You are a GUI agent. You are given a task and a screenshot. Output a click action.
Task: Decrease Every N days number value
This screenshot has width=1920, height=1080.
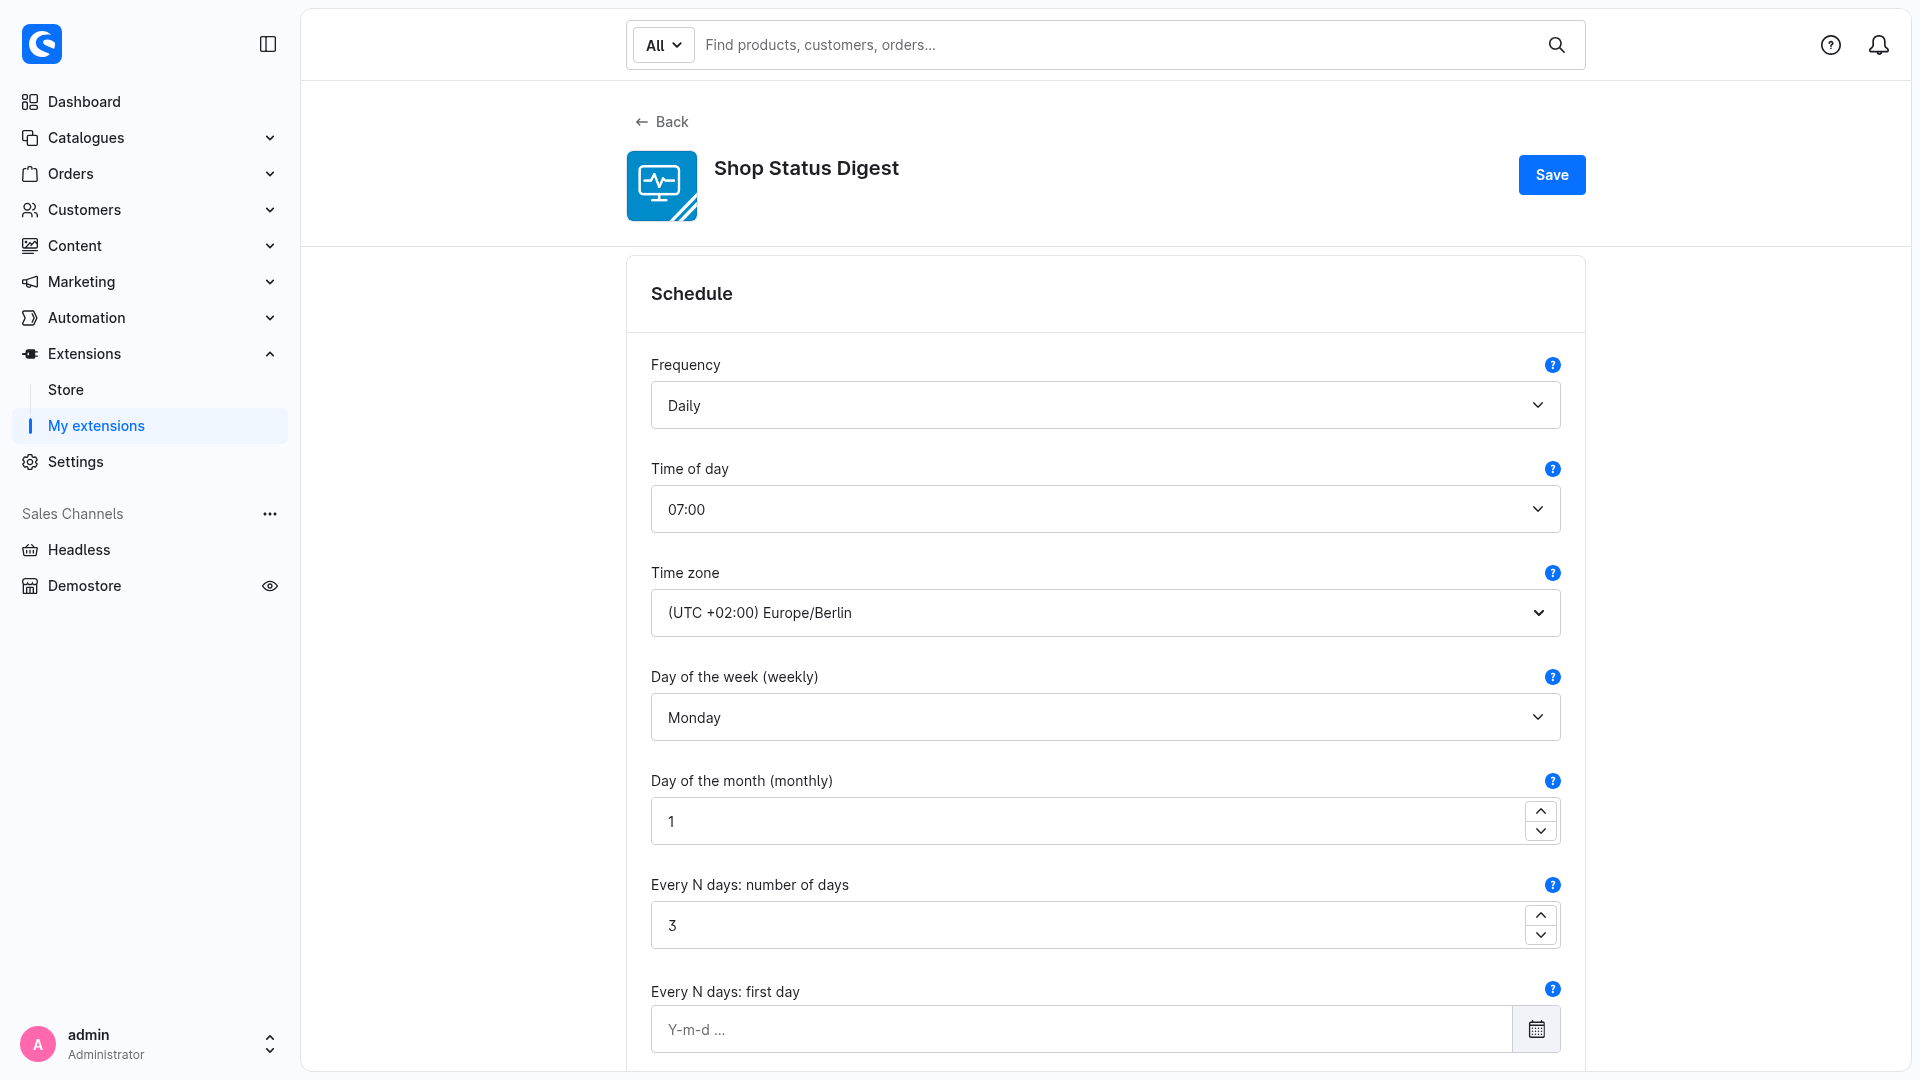(x=1541, y=935)
